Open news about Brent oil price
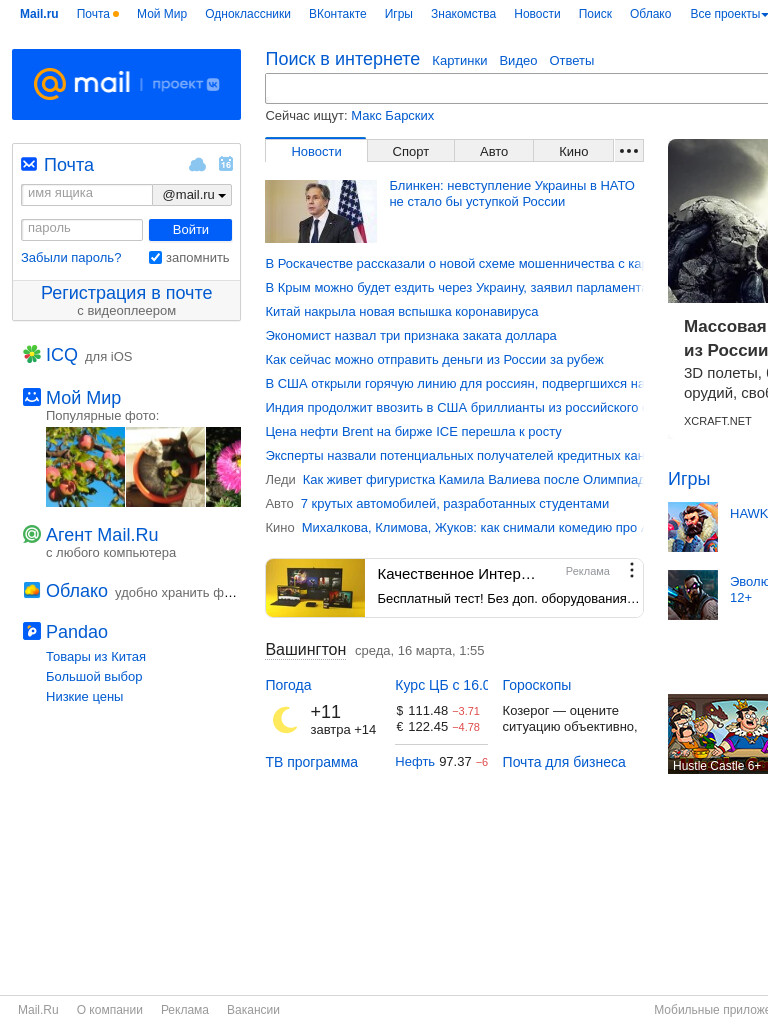Image resolution: width=768 pixels, height=1024 pixels. tap(413, 432)
